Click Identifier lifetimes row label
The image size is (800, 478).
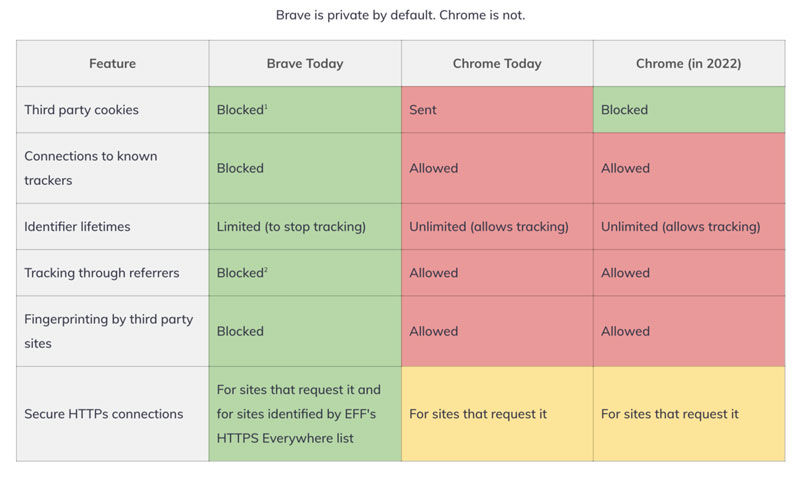[x=78, y=227]
